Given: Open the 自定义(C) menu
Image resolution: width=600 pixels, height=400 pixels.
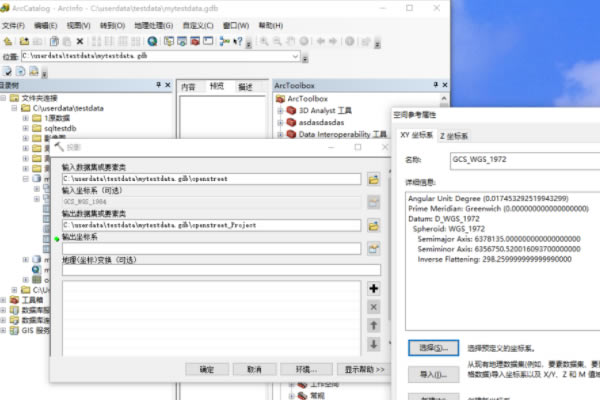Looking at the screenshot, I should point(198,26).
